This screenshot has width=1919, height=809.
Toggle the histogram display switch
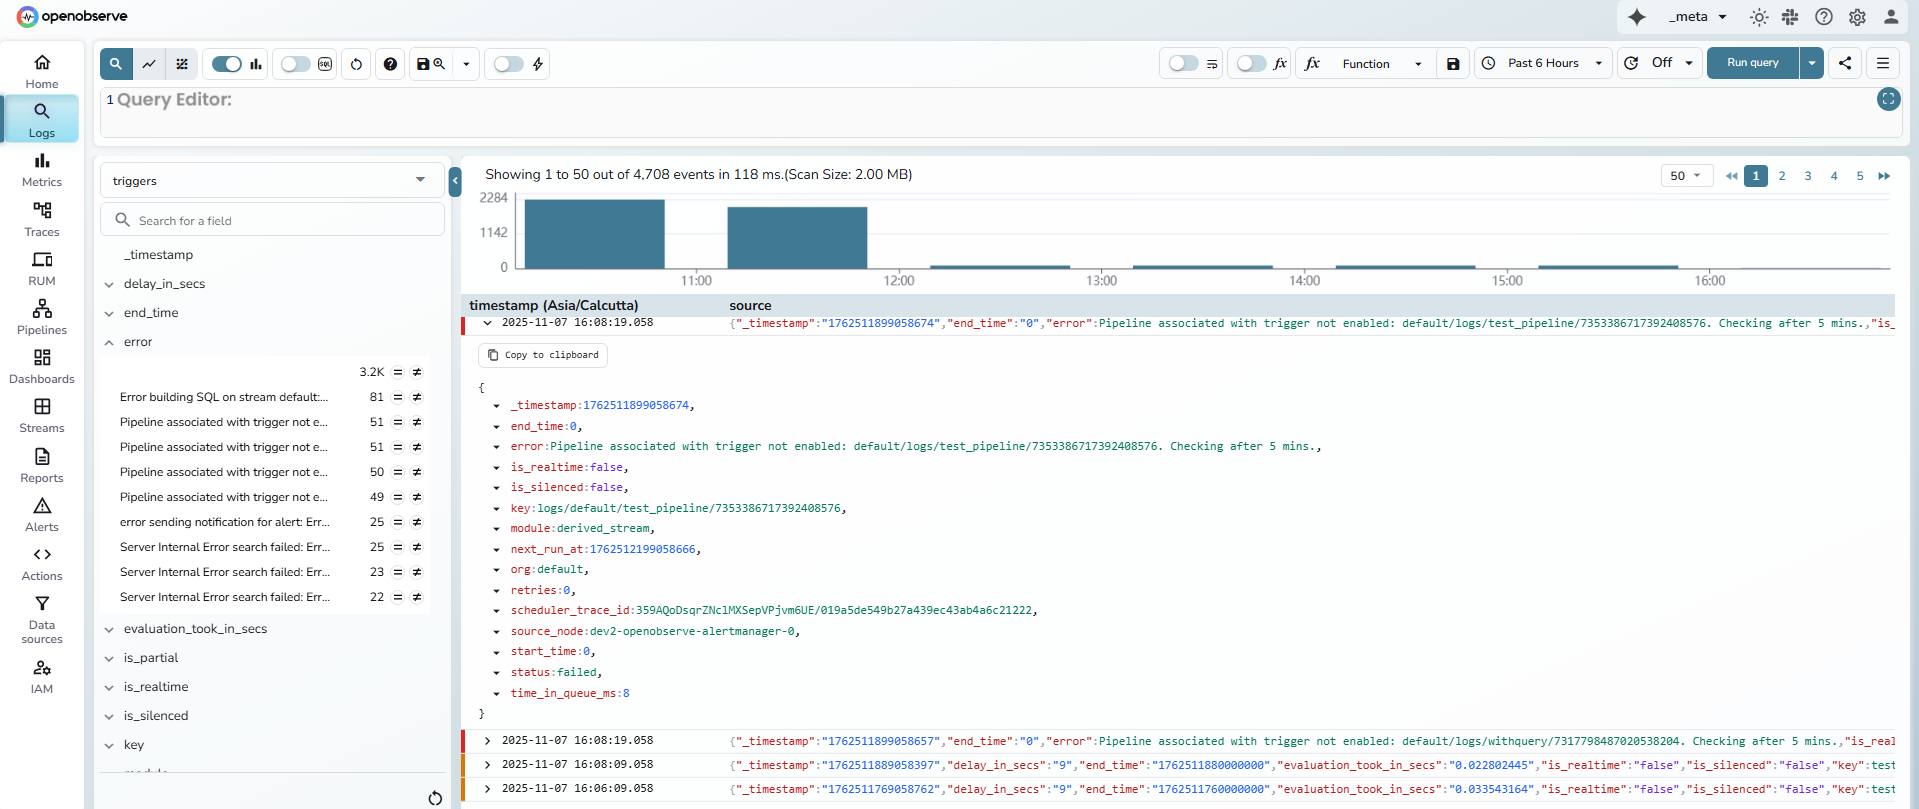227,64
